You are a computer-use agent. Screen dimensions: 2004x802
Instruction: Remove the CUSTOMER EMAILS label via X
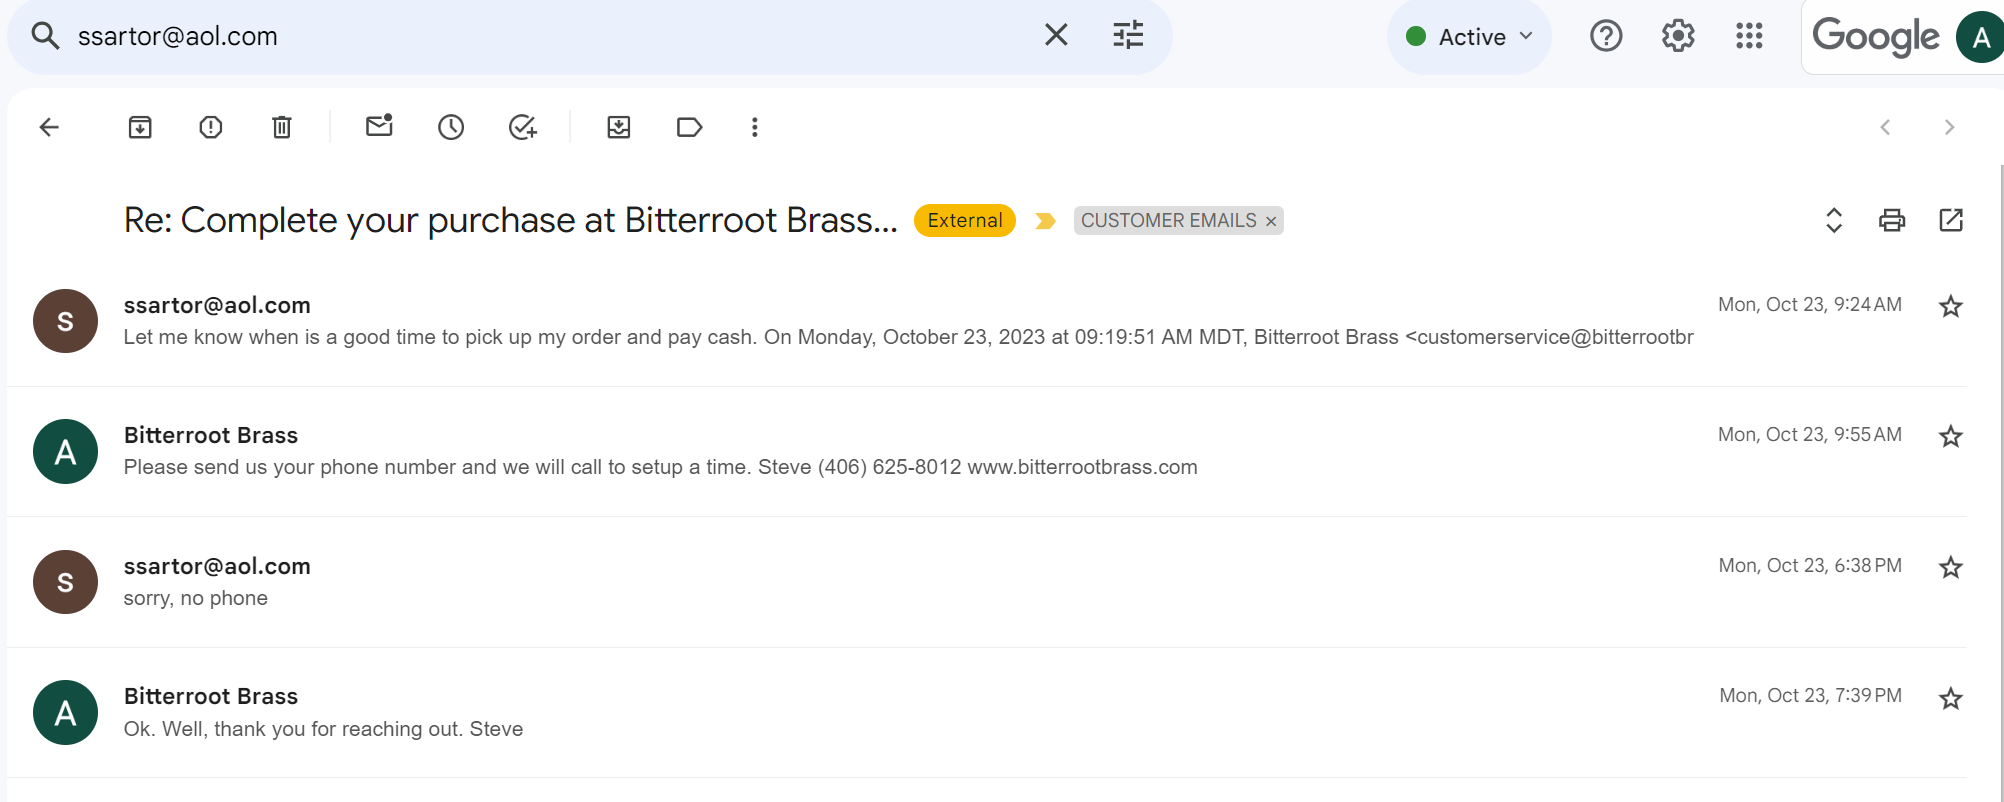tap(1271, 221)
